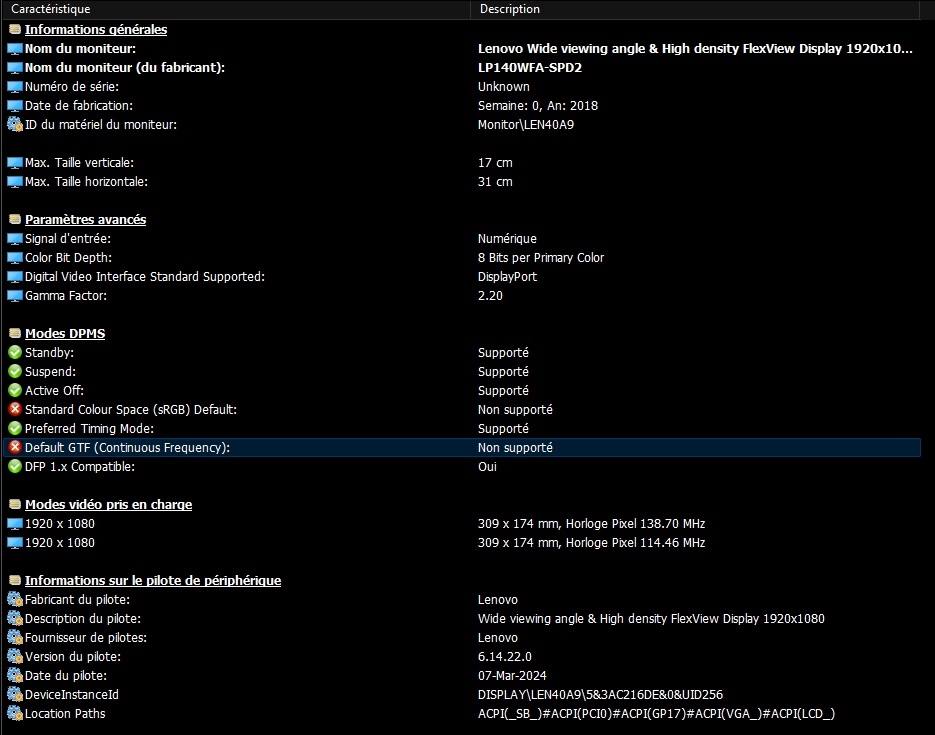Screen dimensions: 935x735
Task: Click the 'Lenovo' value in the Fabricant du pilote row
Action: (x=498, y=599)
